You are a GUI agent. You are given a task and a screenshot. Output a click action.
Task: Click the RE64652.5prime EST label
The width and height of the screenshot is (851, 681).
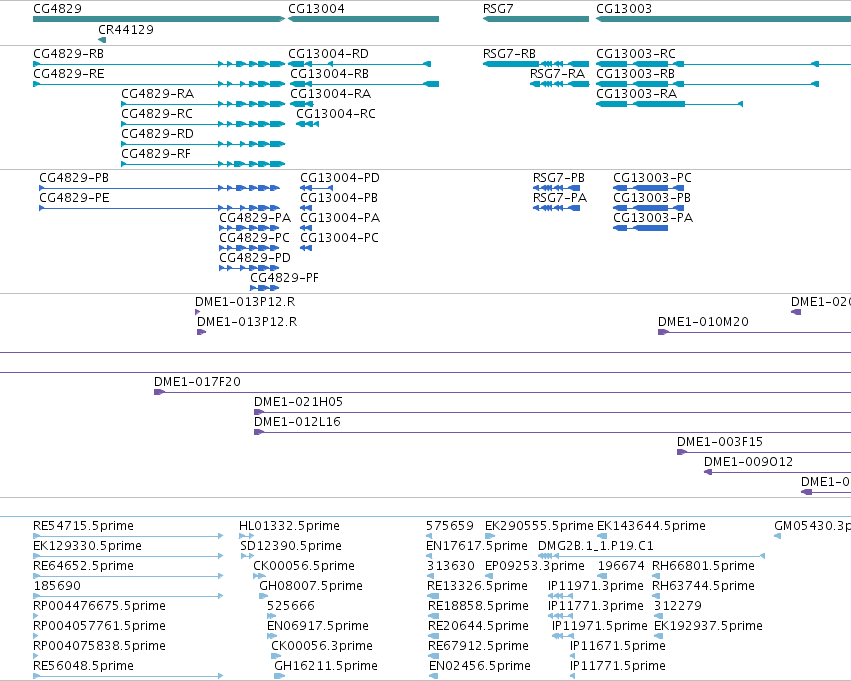point(84,567)
